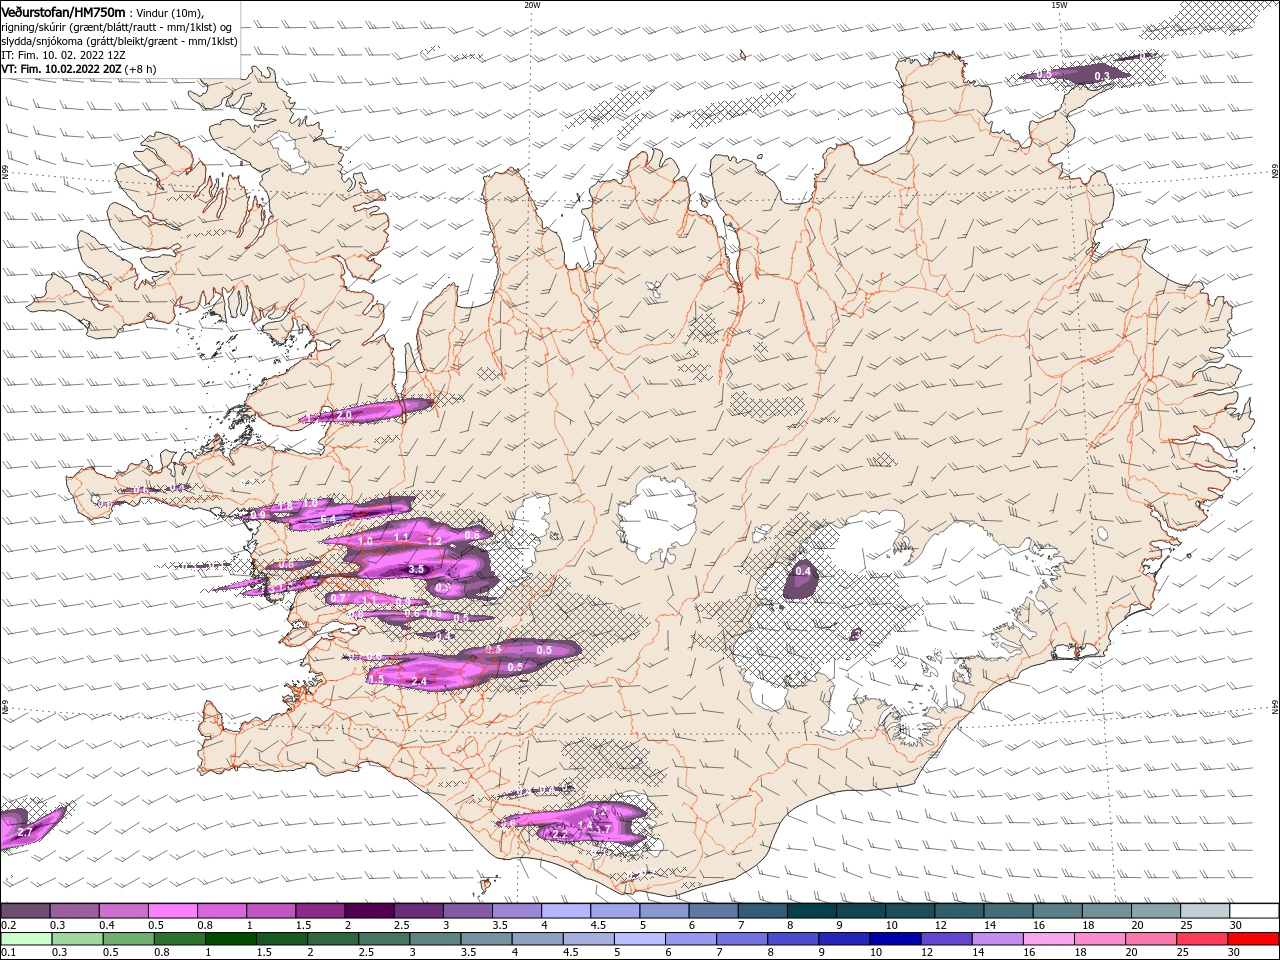The image size is (1280, 960).
Task: Click the 2.0 value on the Snæfellsnes band
Action: tap(344, 414)
